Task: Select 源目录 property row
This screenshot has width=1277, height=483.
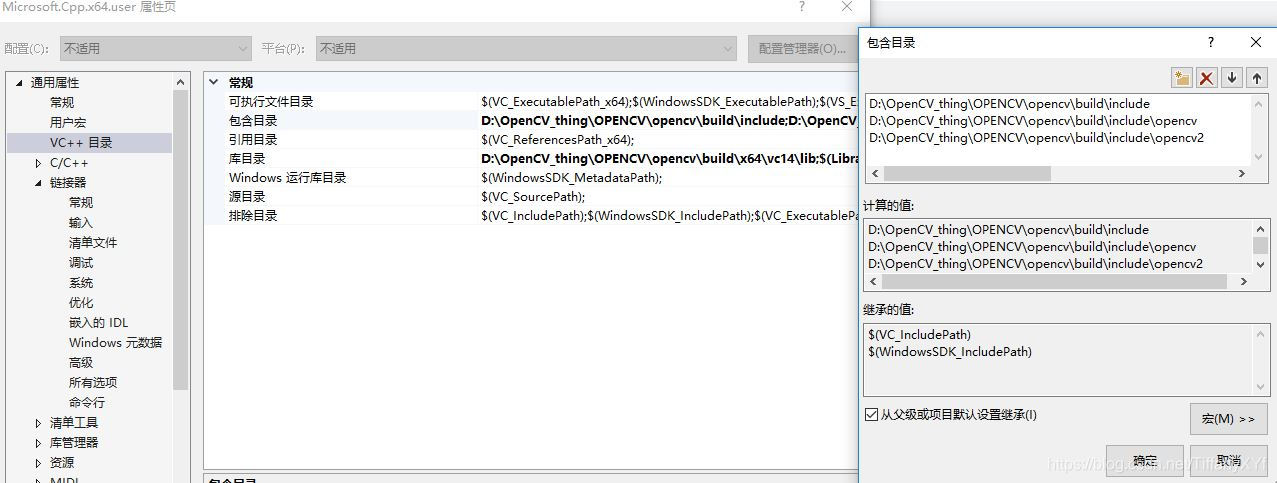Action: [x=531, y=197]
